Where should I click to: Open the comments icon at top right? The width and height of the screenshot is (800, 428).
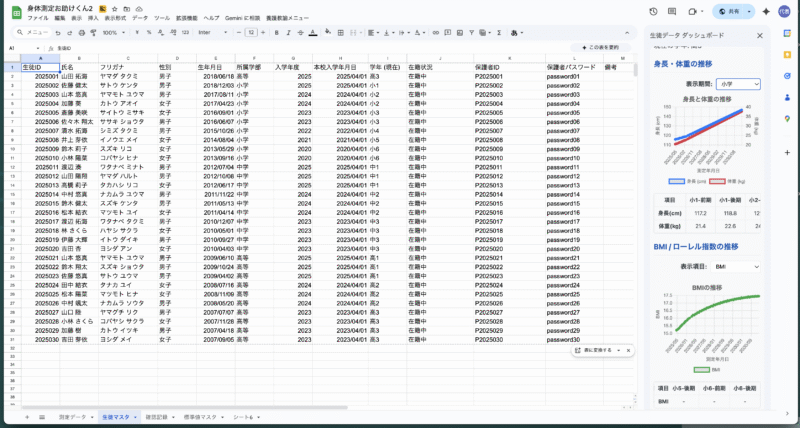click(x=673, y=12)
